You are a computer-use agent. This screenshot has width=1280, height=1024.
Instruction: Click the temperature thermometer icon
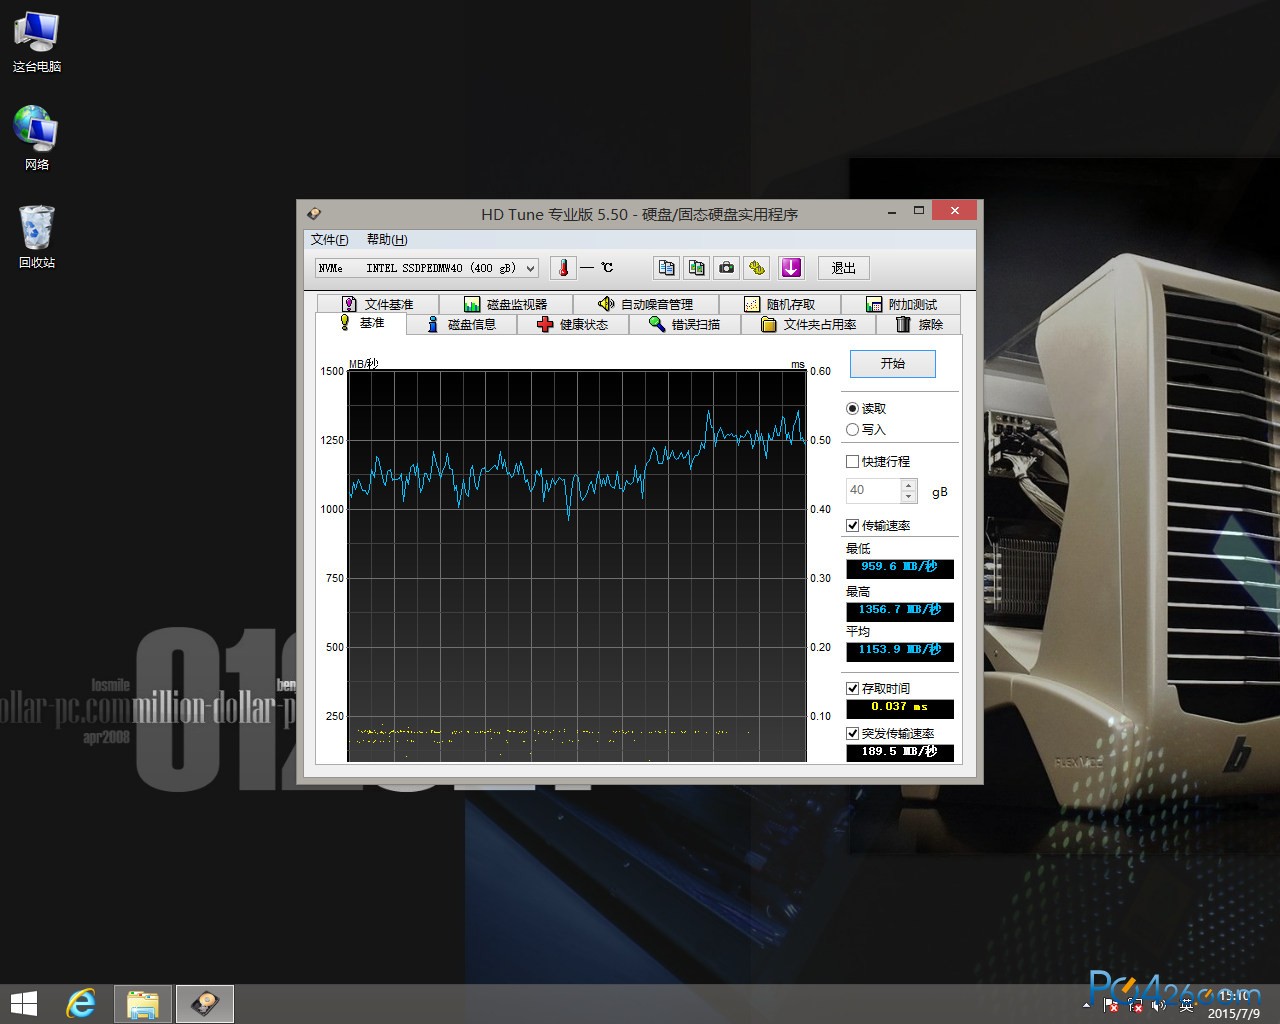click(x=563, y=268)
